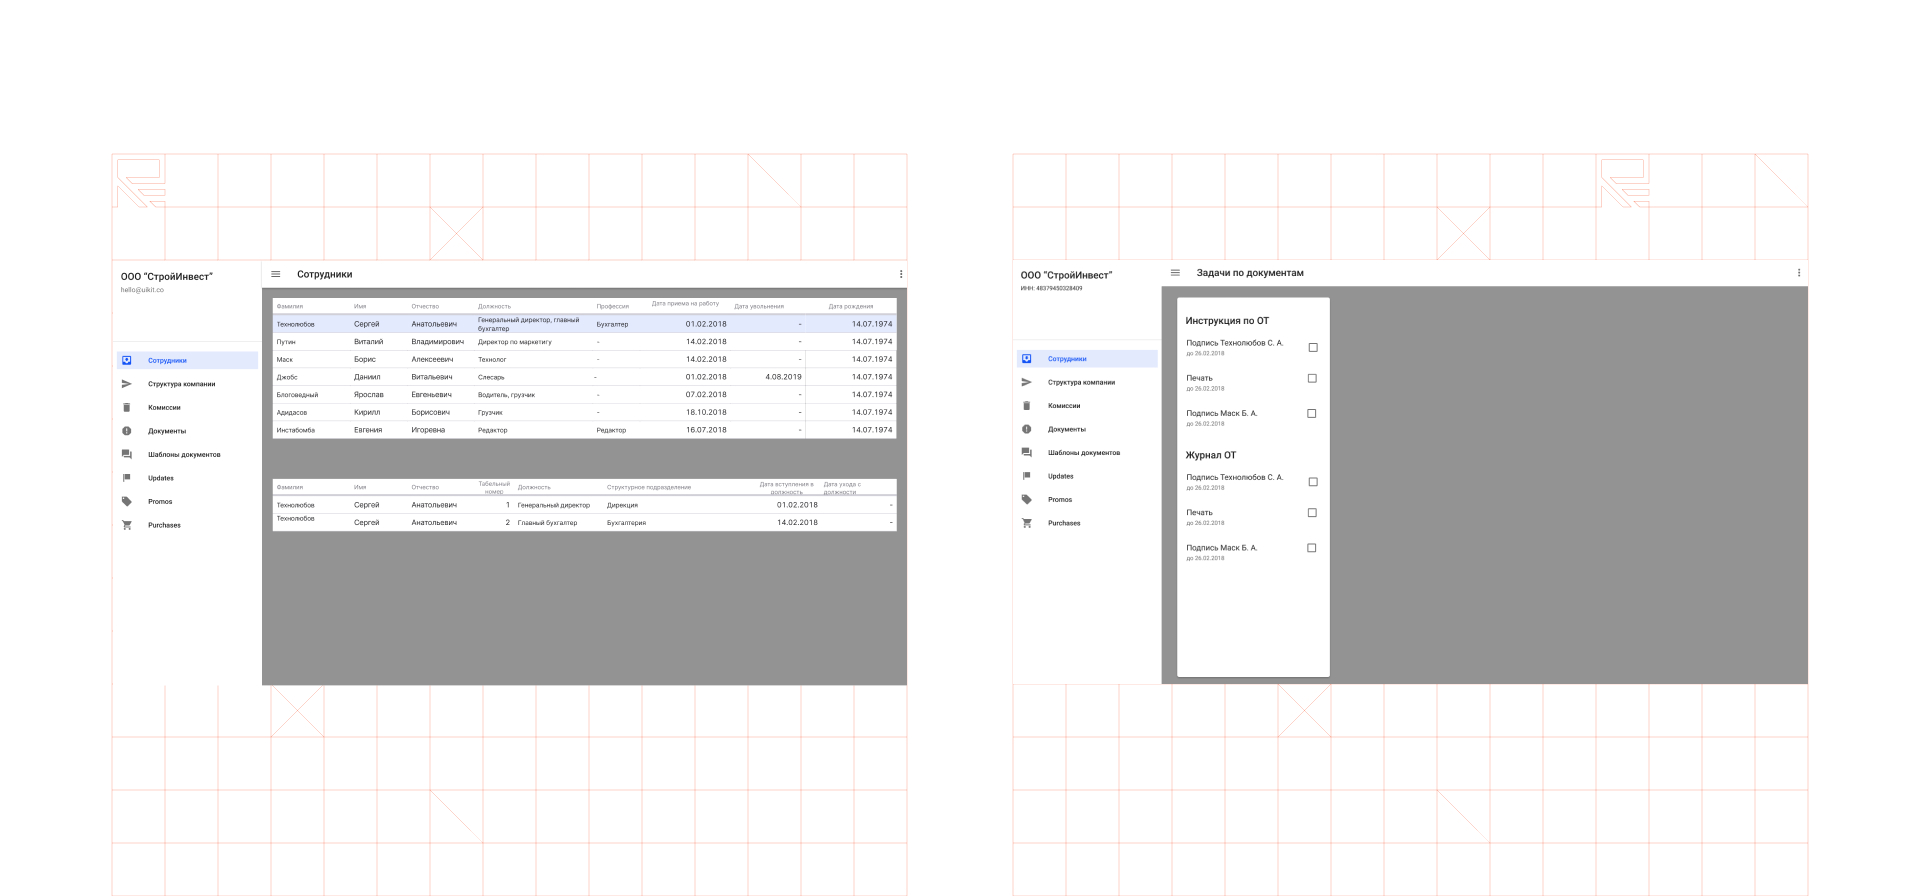The width and height of the screenshot is (1920, 896).
Task: Select the employee row with profession Бухгалтер
Action: pos(585,324)
